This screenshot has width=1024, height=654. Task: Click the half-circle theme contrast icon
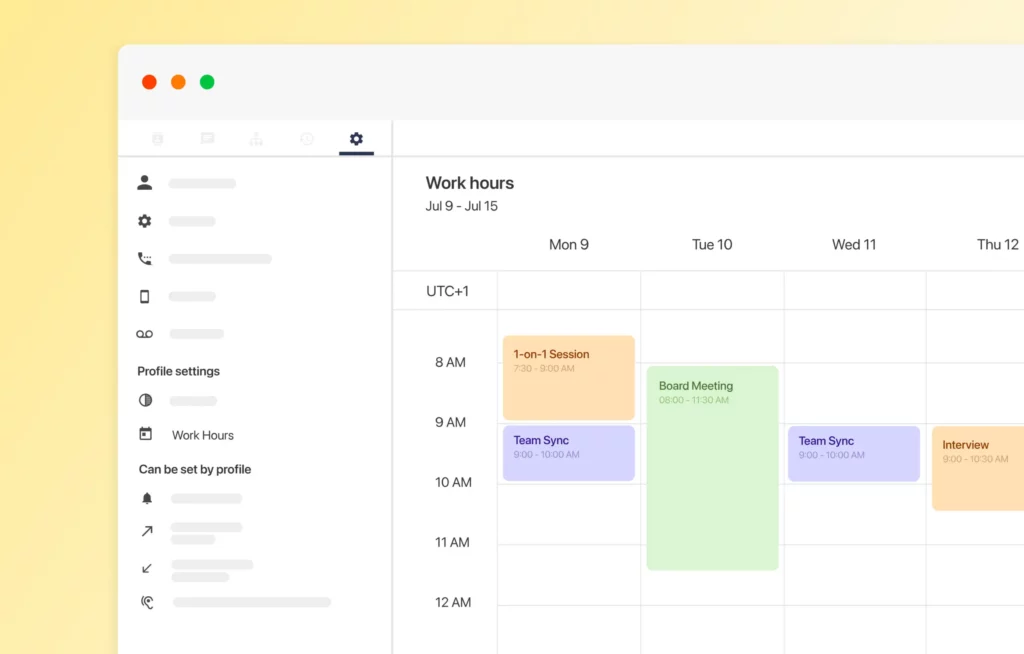[146, 400]
